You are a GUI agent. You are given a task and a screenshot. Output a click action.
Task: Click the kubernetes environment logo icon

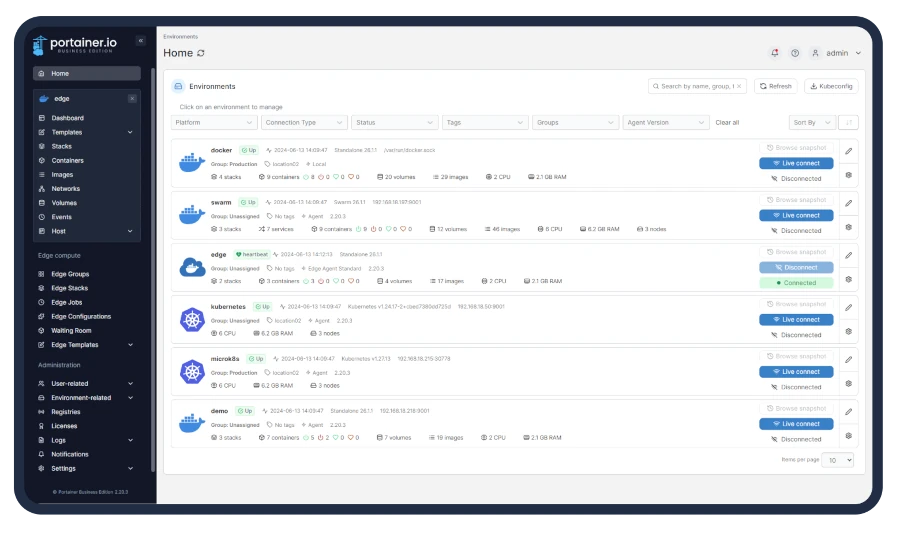[x=192, y=320]
